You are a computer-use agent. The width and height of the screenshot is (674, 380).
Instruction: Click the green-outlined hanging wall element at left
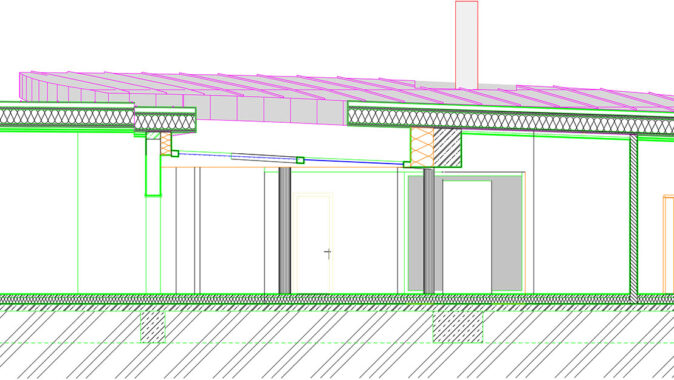pos(153,164)
